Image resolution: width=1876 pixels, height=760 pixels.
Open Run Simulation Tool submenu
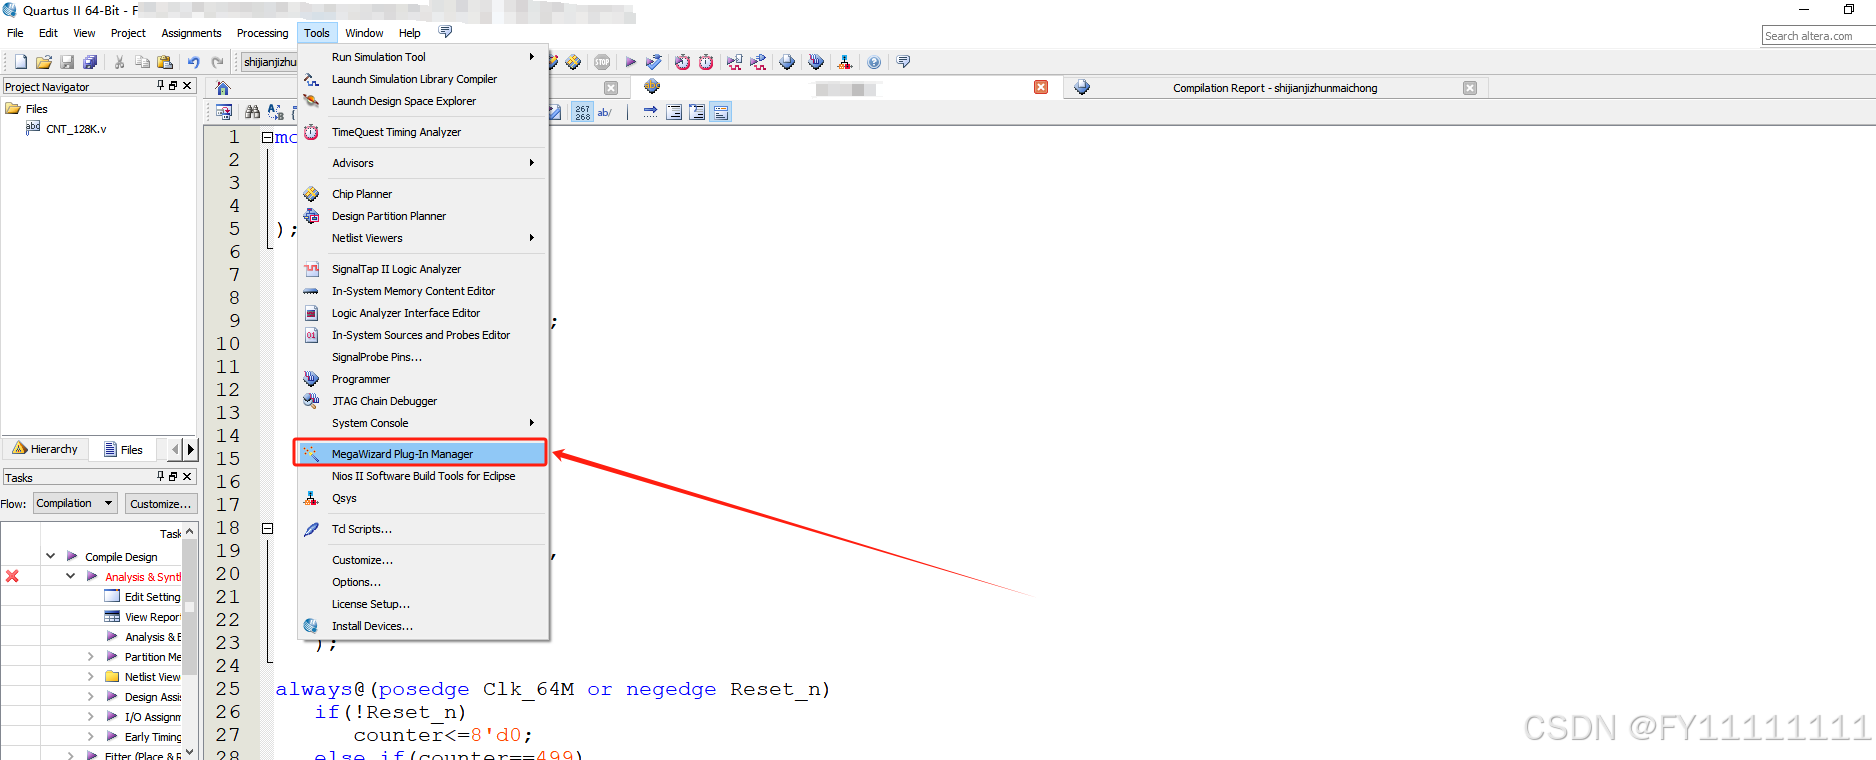(x=423, y=57)
